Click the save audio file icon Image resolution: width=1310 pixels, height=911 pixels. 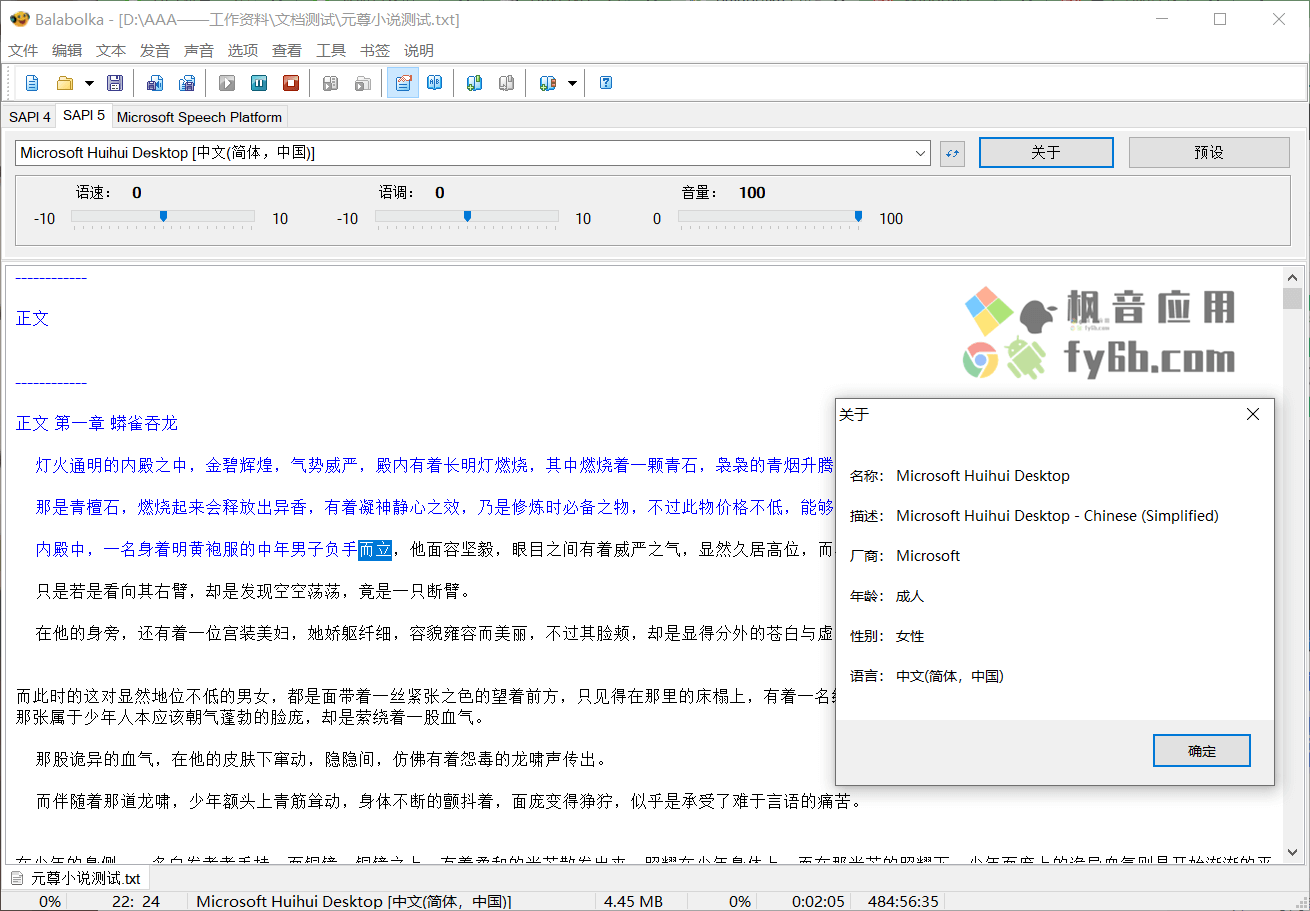pos(154,83)
